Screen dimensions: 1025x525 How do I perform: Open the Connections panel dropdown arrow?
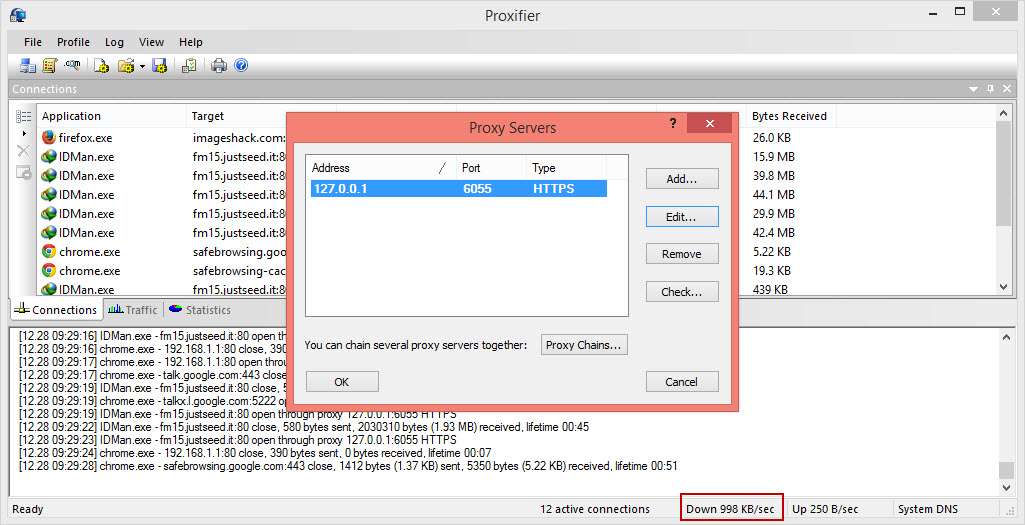coord(974,89)
